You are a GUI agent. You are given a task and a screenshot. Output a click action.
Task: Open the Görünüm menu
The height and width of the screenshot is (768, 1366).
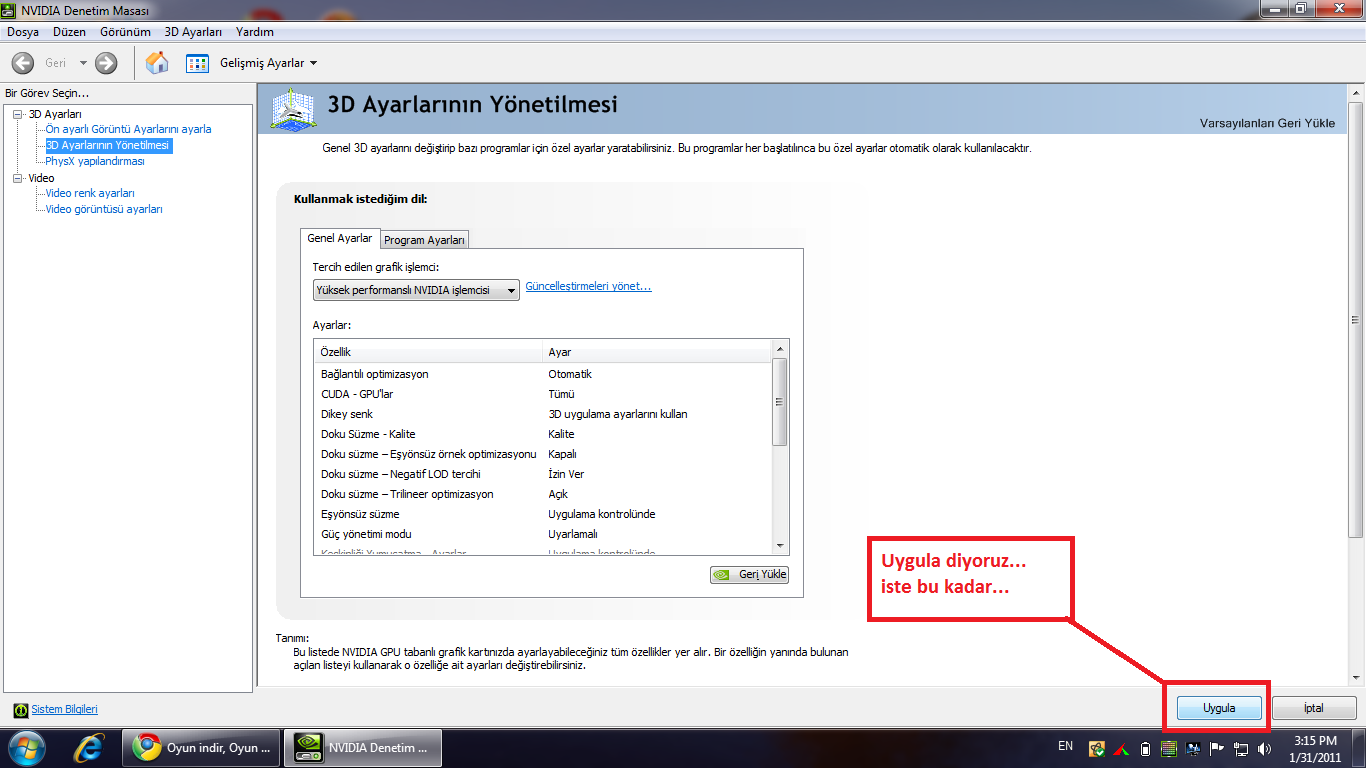tap(125, 32)
